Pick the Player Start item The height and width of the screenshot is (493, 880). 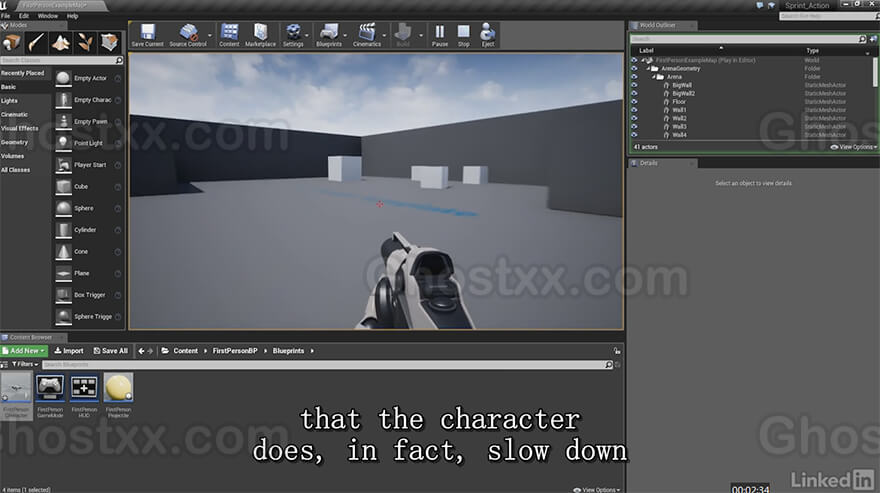pos(88,165)
